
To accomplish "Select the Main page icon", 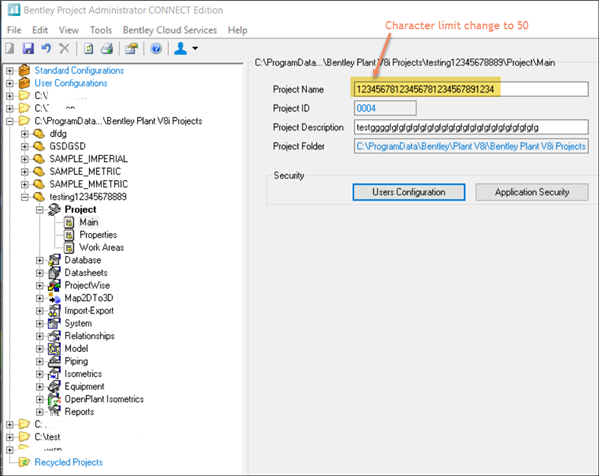I will pos(69,222).
